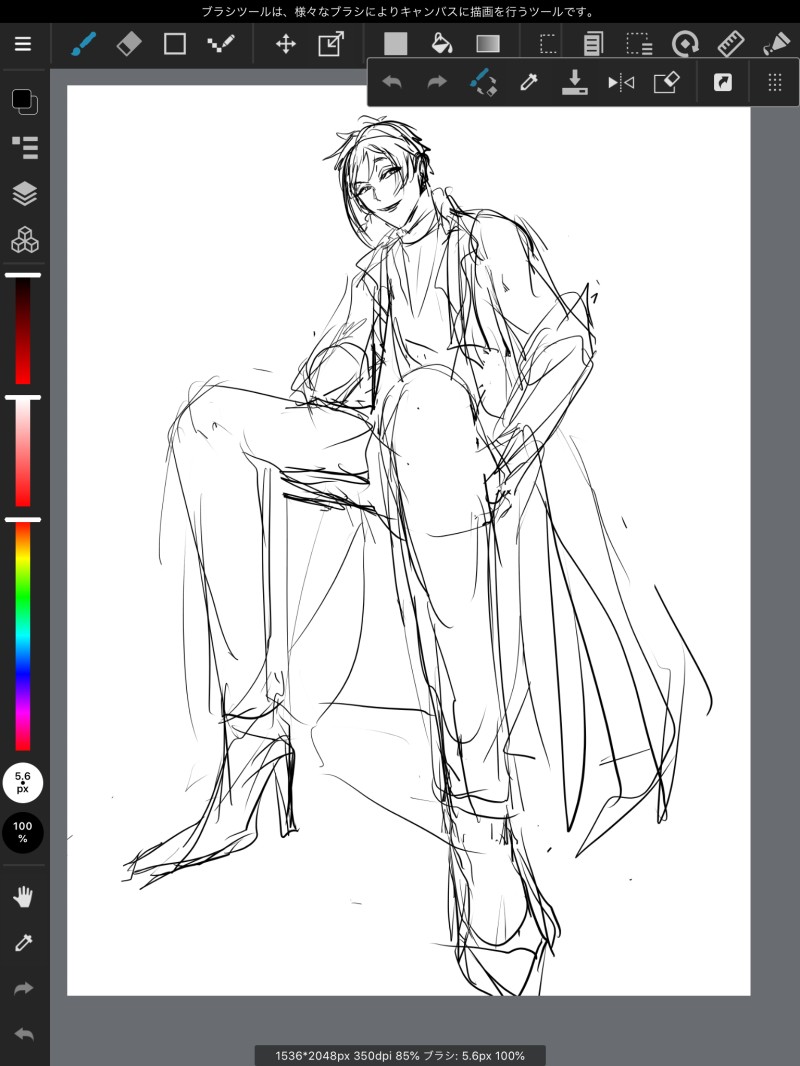Screen dimensions: 800x1066
Task: Open the dotted grid handle icon
Action: (x=775, y=83)
